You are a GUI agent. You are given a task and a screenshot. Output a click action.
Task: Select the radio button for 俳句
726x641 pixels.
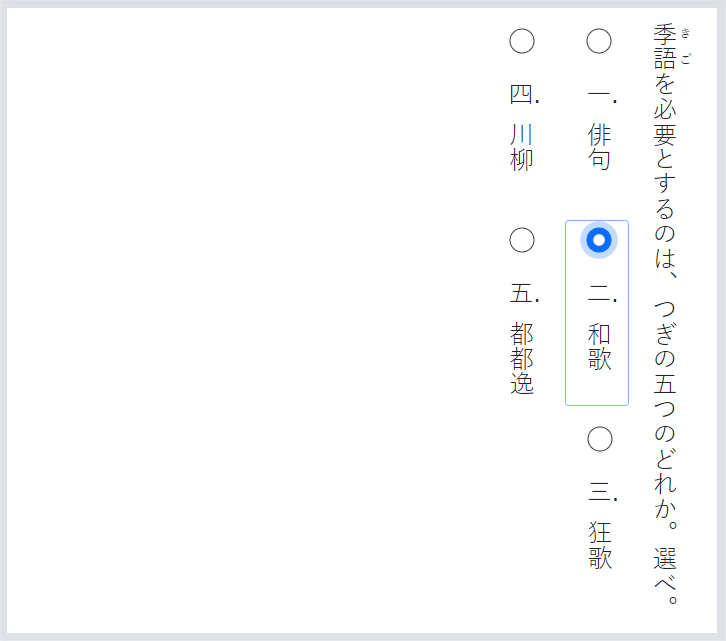(599, 41)
